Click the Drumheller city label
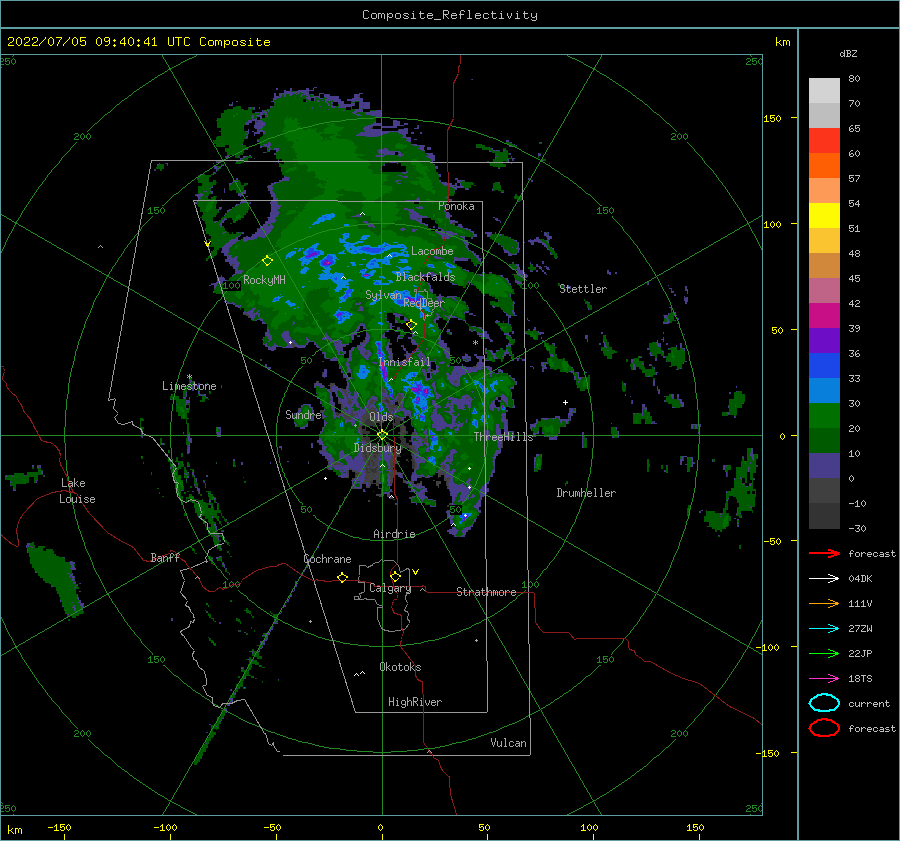Screen dimensions: 900x841 click(586, 493)
